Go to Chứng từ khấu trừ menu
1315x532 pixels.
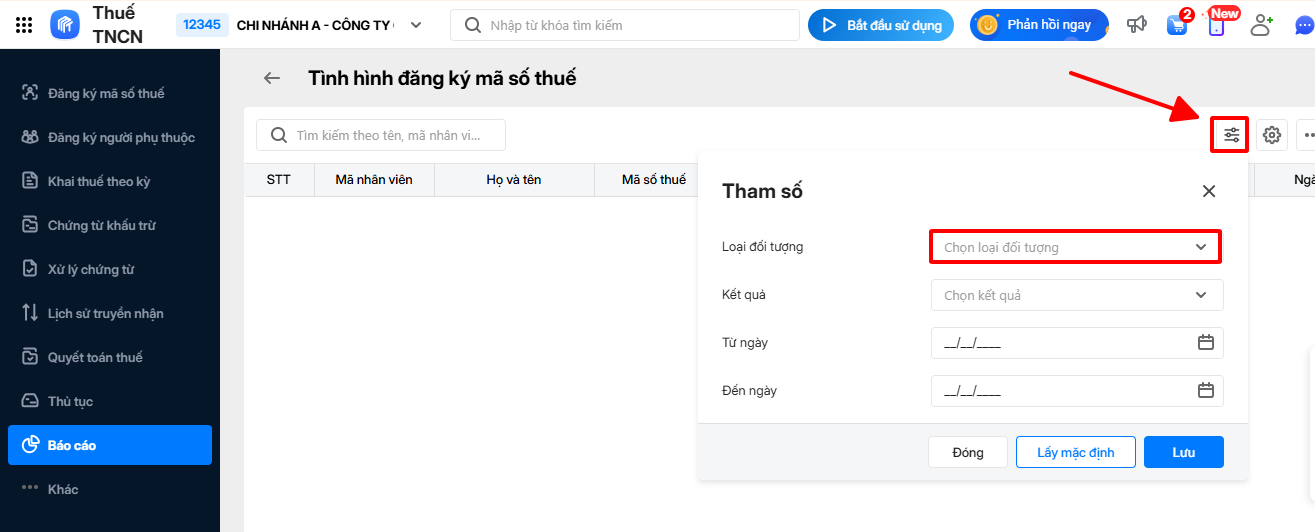tap(101, 225)
